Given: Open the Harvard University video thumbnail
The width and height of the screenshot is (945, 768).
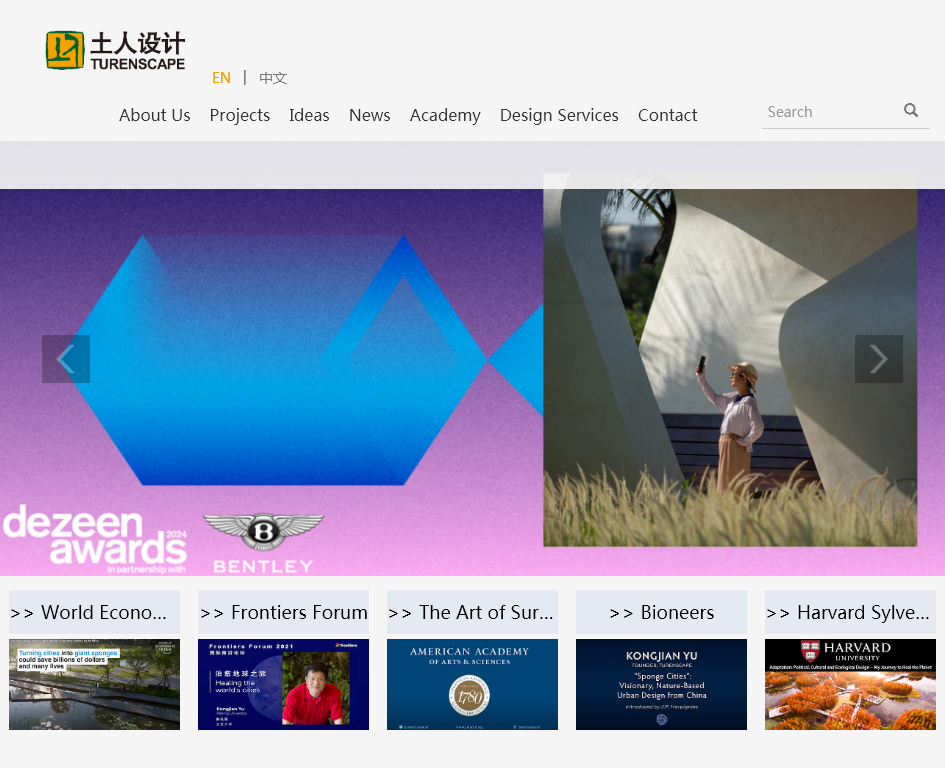Looking at the screenshot, I should pos(850,684).
